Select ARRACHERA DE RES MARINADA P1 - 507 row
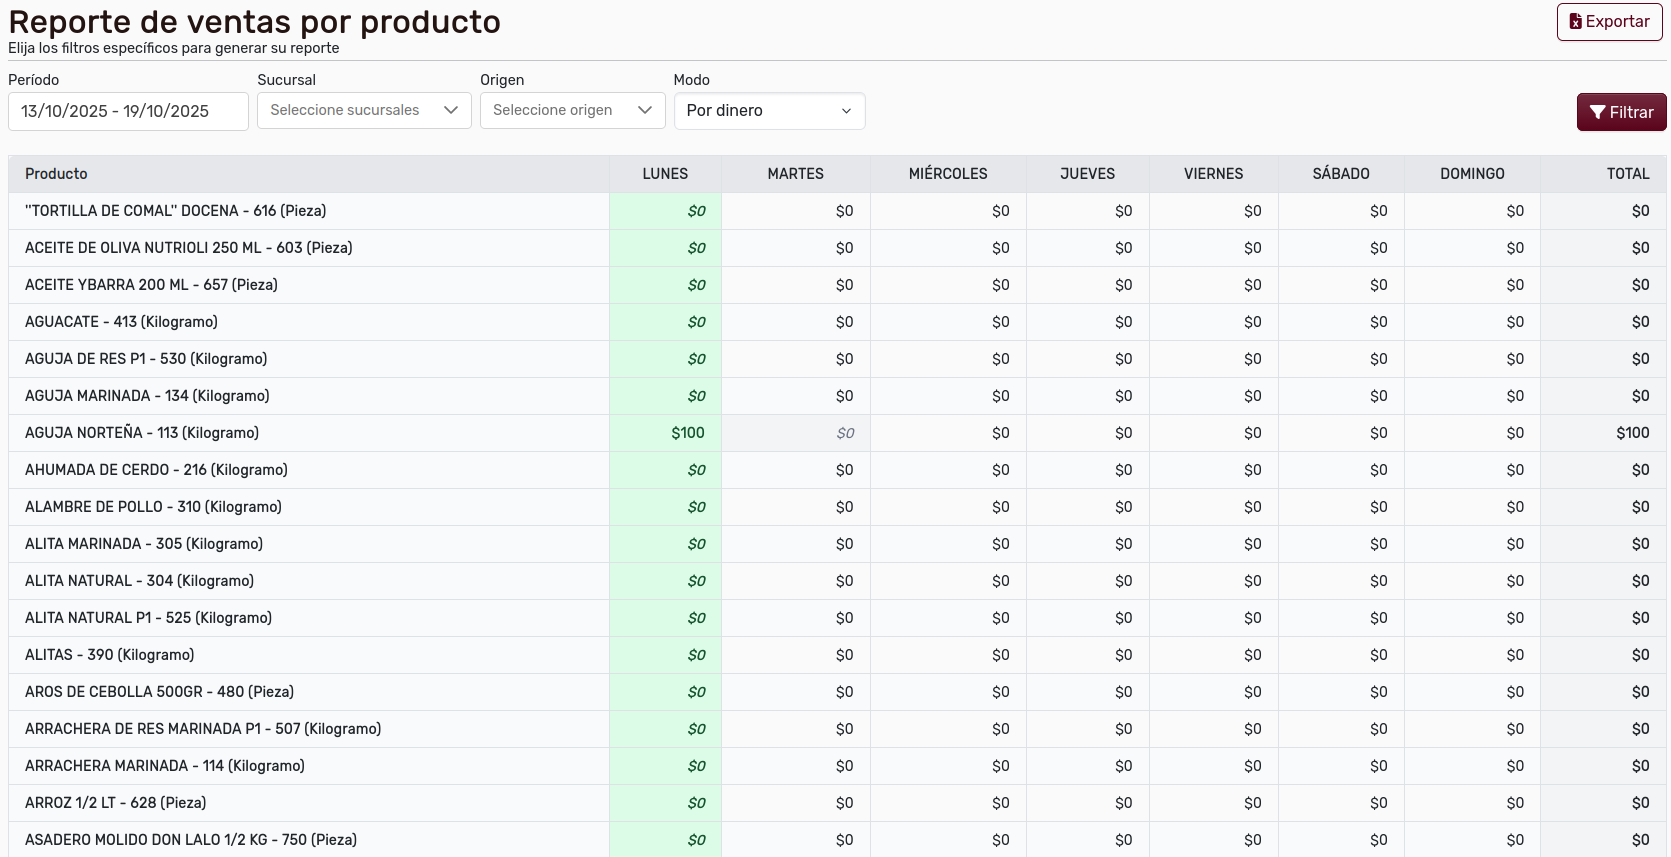This screenshot has height=857, width=1671. tap(837, 729)
